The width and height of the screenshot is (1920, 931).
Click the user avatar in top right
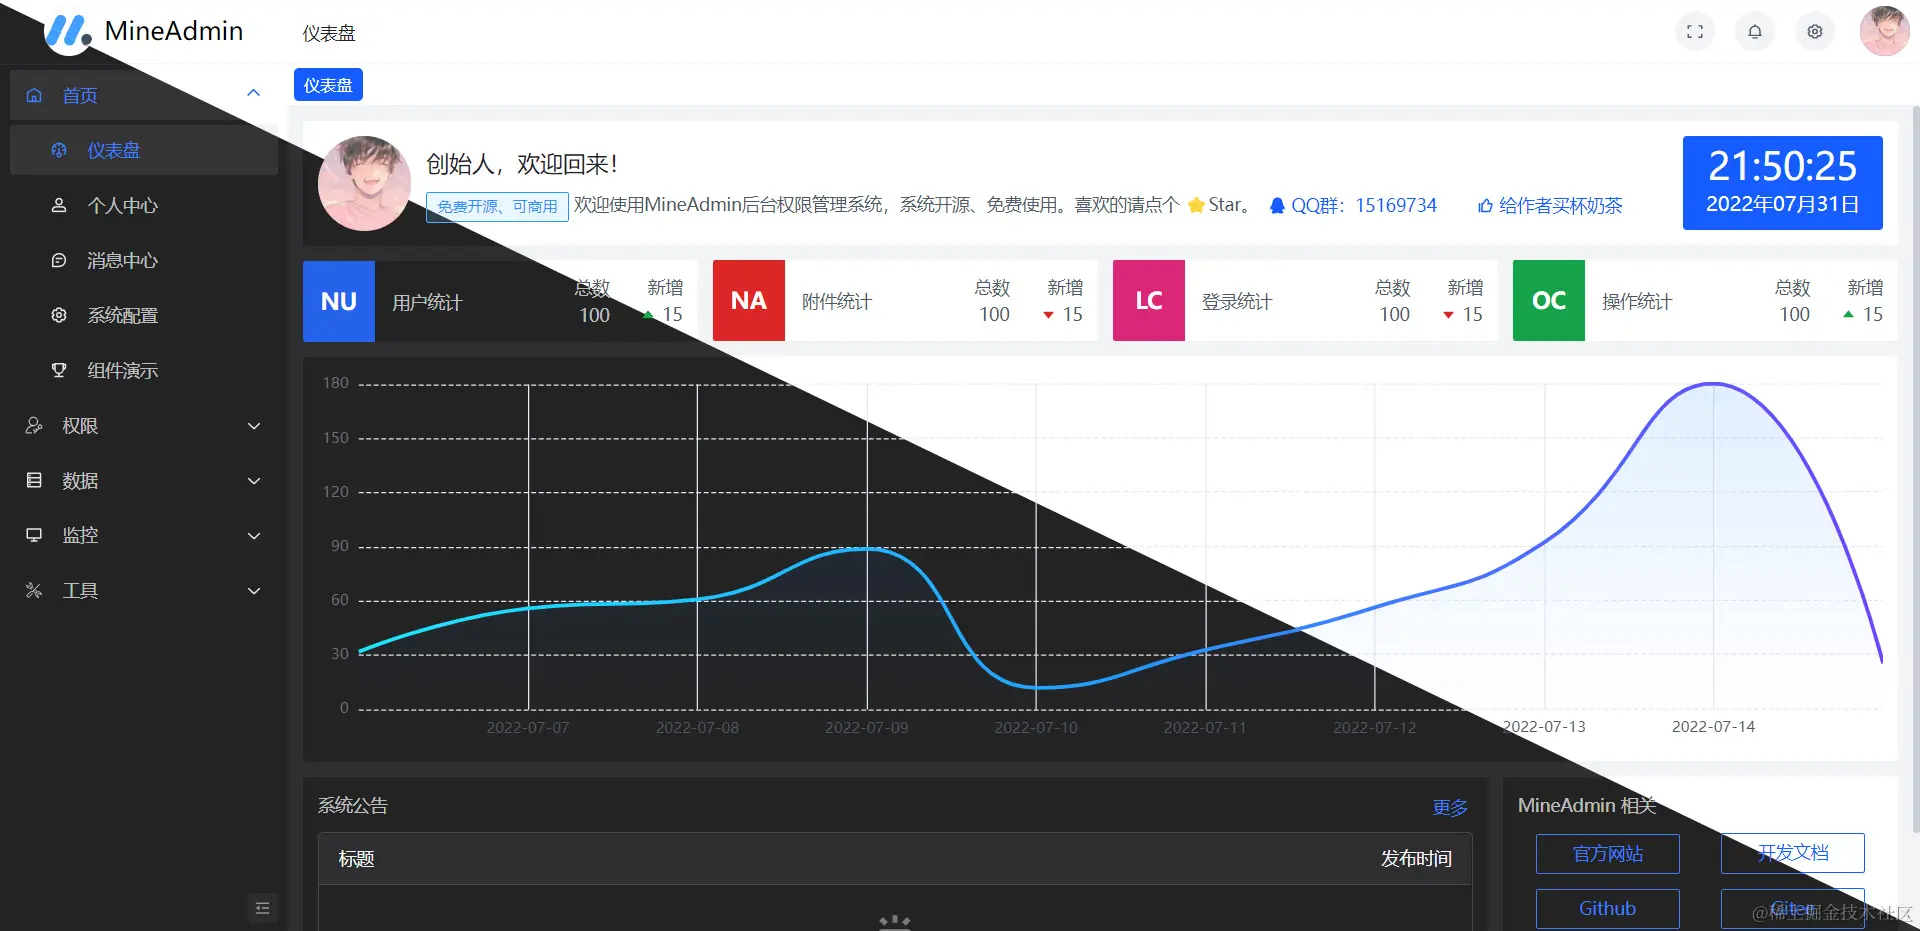tap(1885, 31)
